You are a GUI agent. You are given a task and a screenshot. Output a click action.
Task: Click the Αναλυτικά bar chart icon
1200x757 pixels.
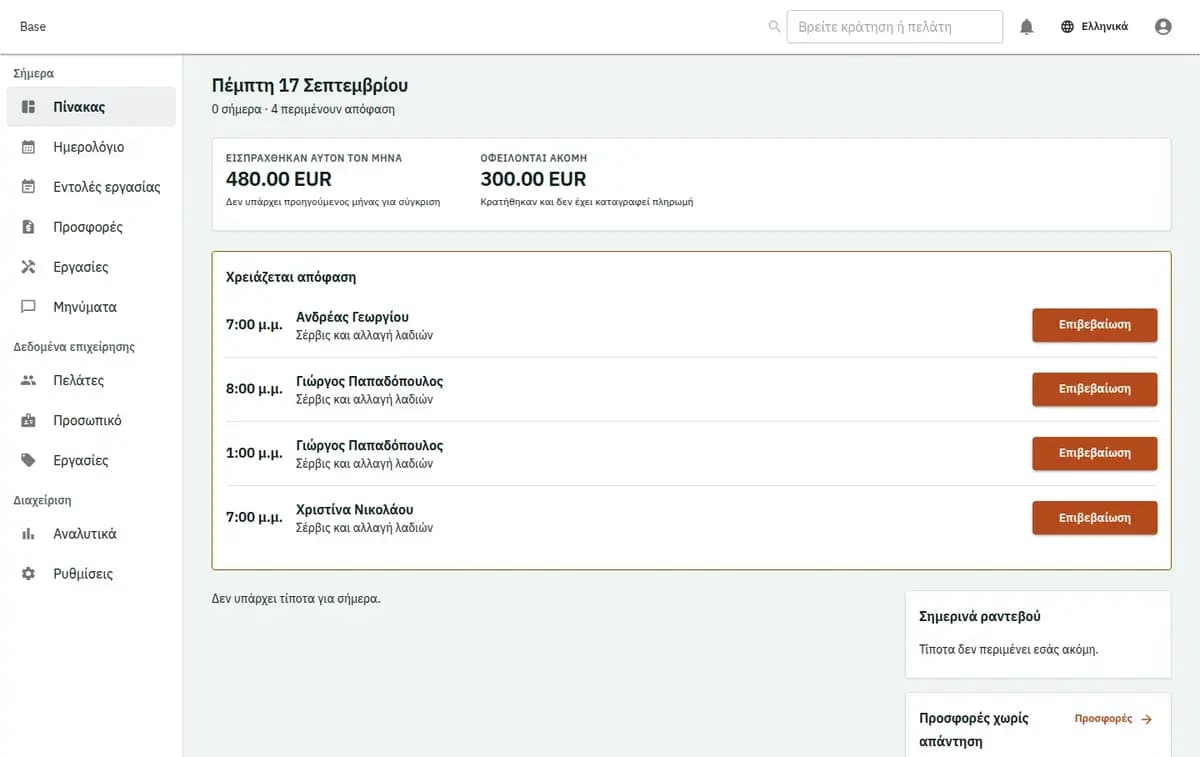tap(29, 534)
